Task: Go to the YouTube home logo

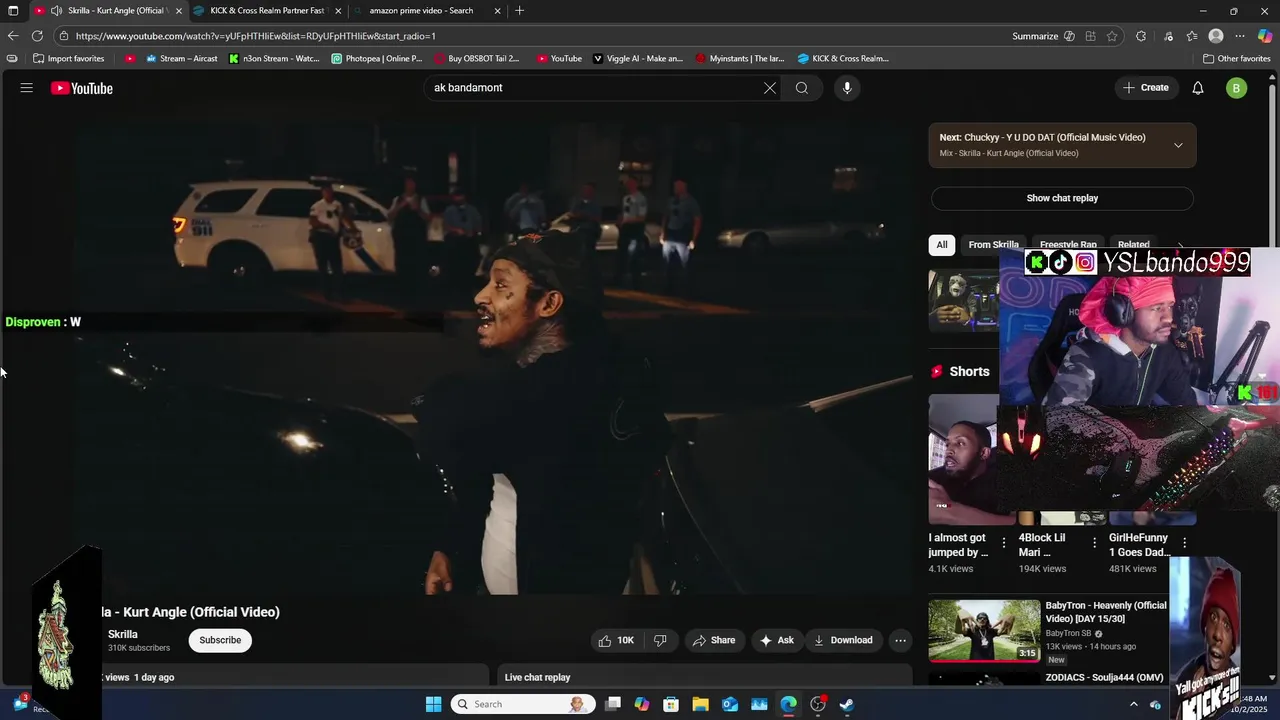Action: point(82,88)
